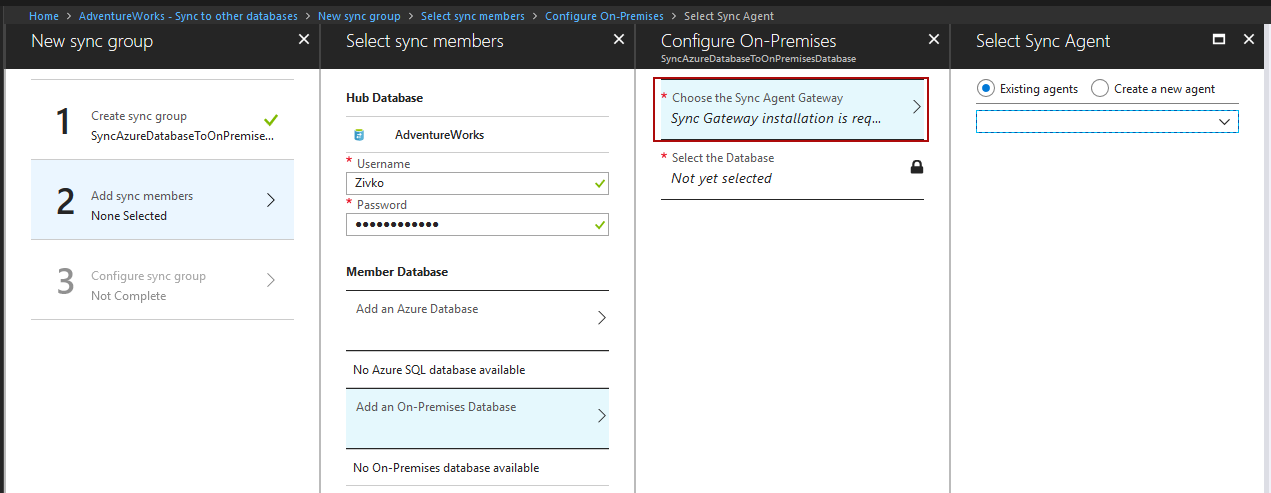Screen dimensions: 1271x493
Task: Select the Existing agents radio button
Action: point(986,88)
